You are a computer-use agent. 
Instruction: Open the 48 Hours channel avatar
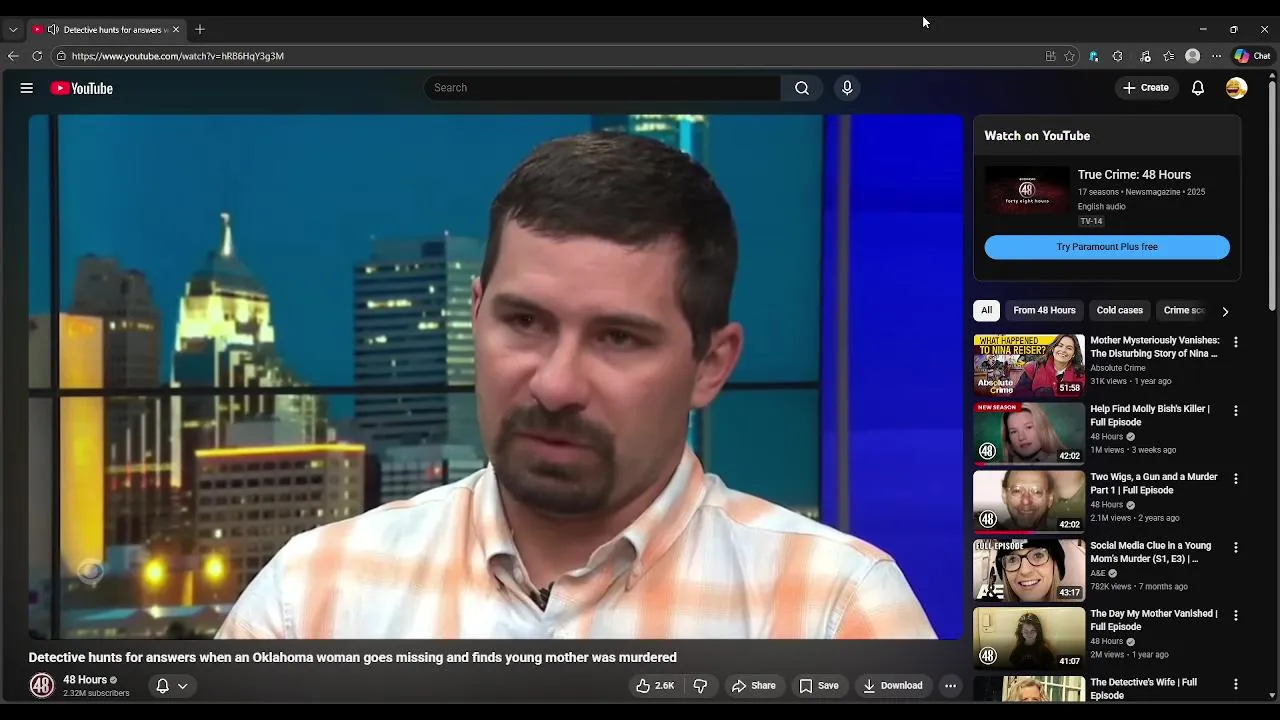(42, 686)
